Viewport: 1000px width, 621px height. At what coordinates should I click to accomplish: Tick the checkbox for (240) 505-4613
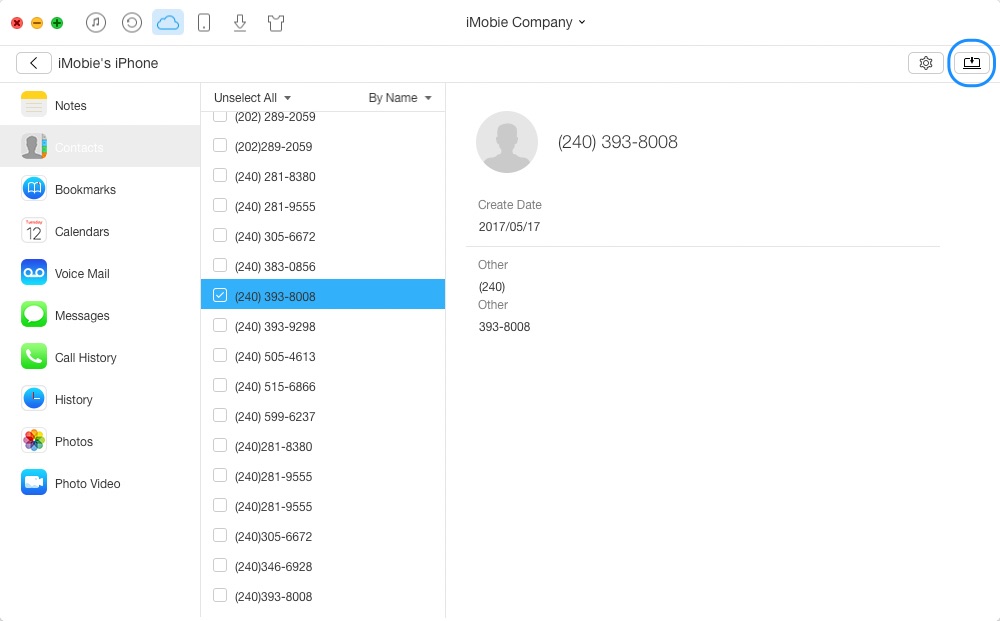click(220, 356)
